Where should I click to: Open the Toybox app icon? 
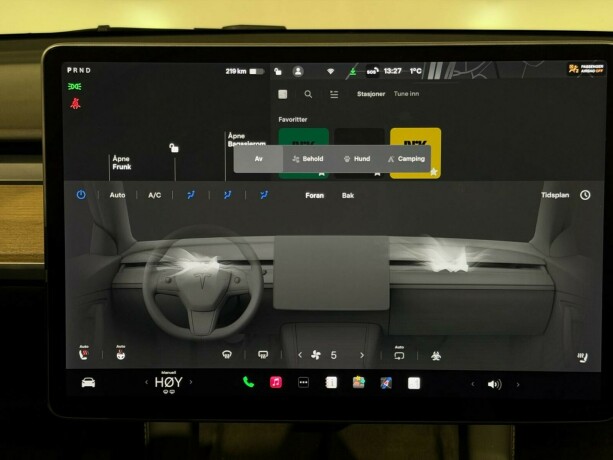tap(358, 382)
